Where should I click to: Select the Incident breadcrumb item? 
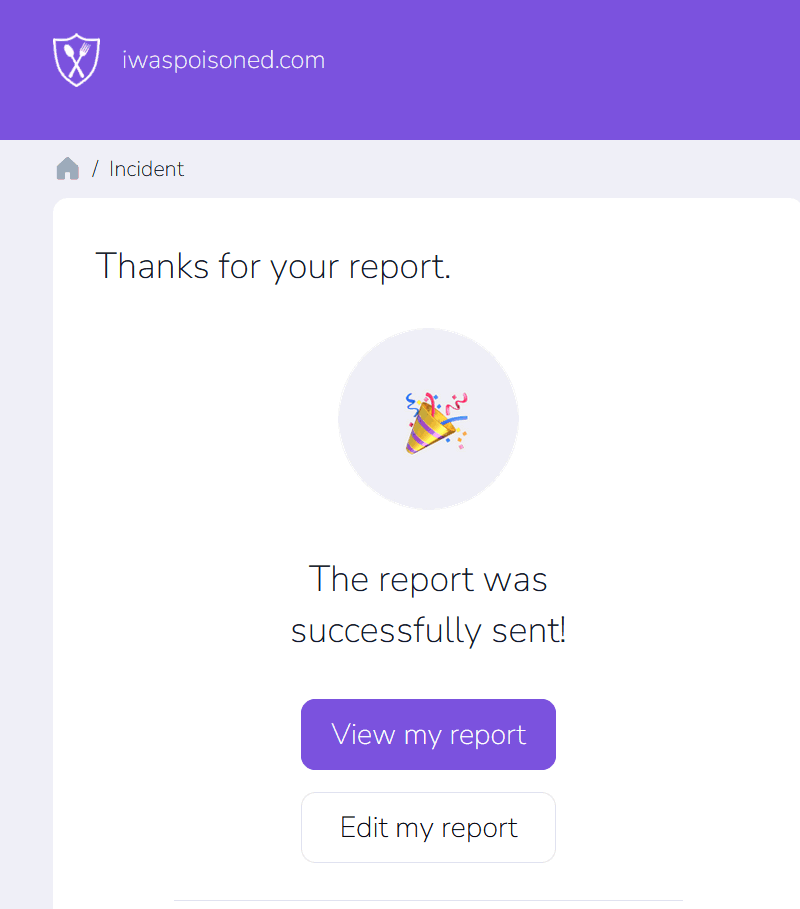click(147, 169)
